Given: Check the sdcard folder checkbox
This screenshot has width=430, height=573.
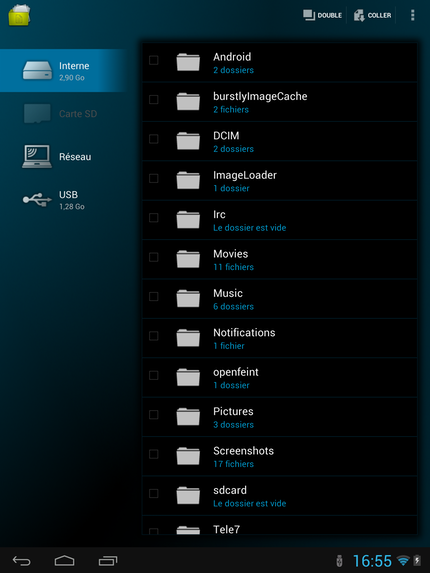Looking at the screenshot, I should (154, 494).
